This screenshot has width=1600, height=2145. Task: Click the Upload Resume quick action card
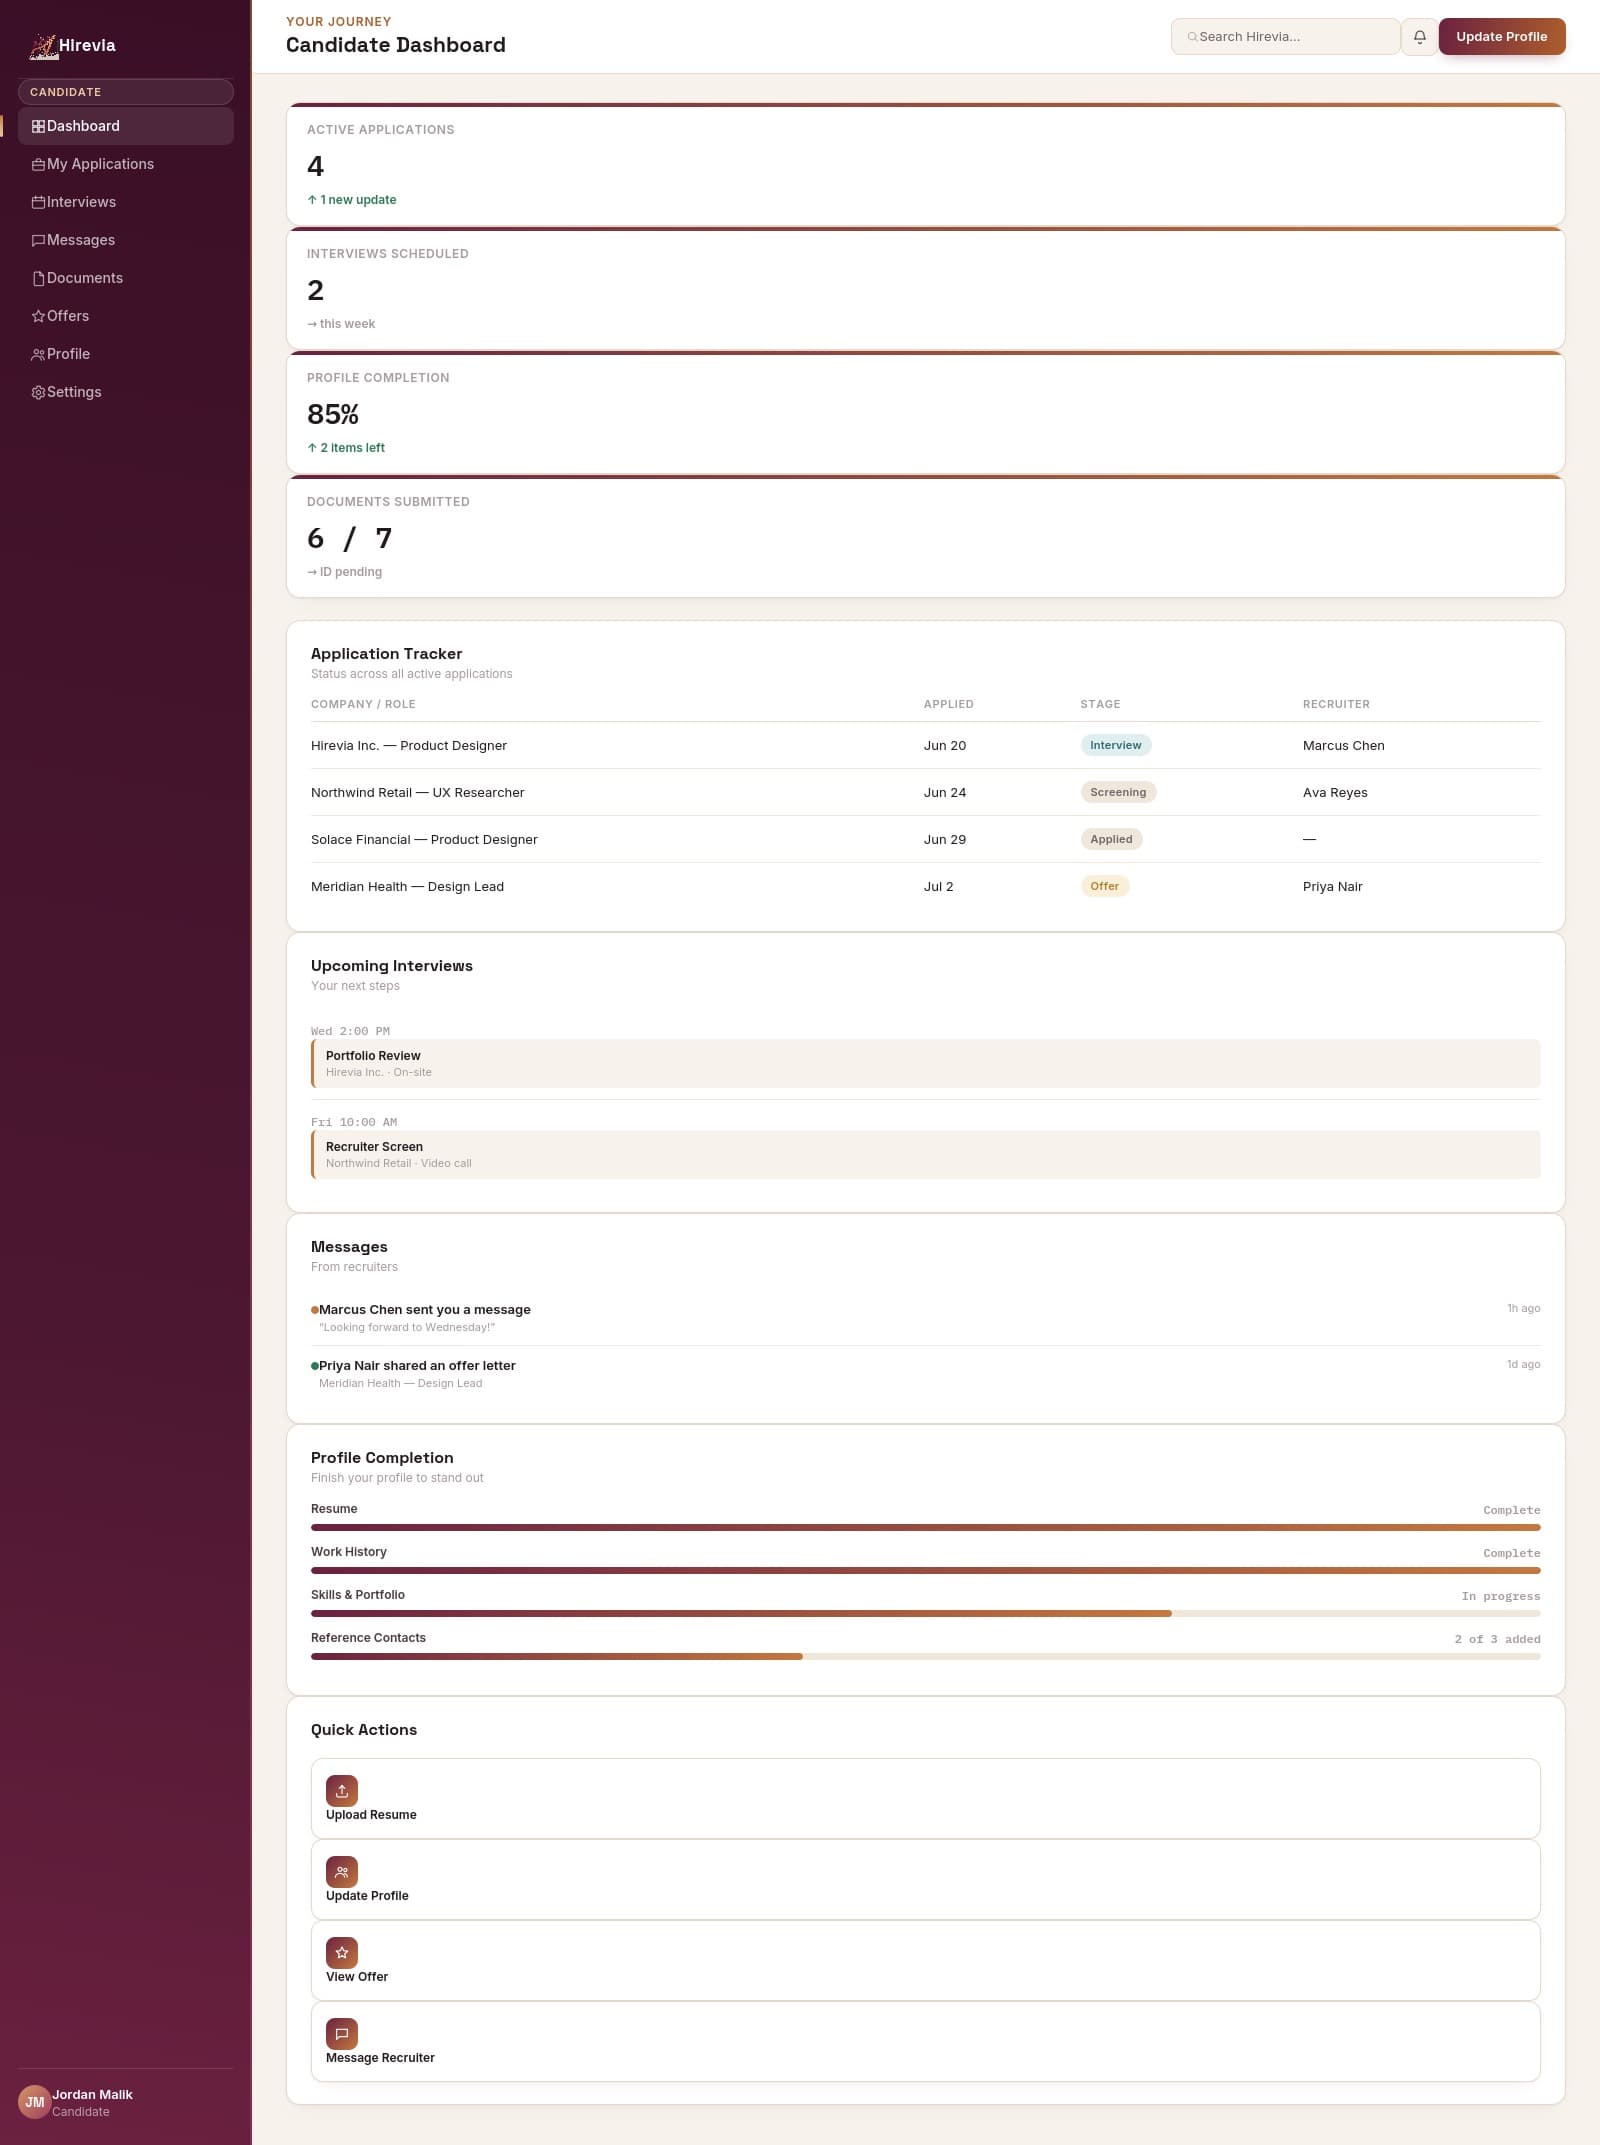coord(925,1798)
